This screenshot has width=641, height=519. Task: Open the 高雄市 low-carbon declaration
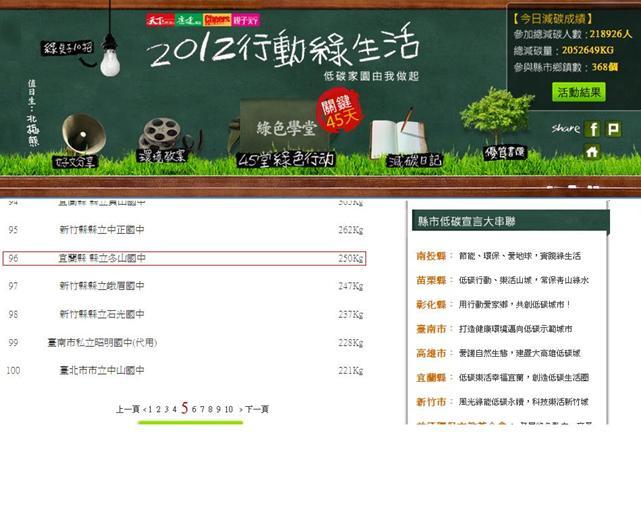click(432, 353)
